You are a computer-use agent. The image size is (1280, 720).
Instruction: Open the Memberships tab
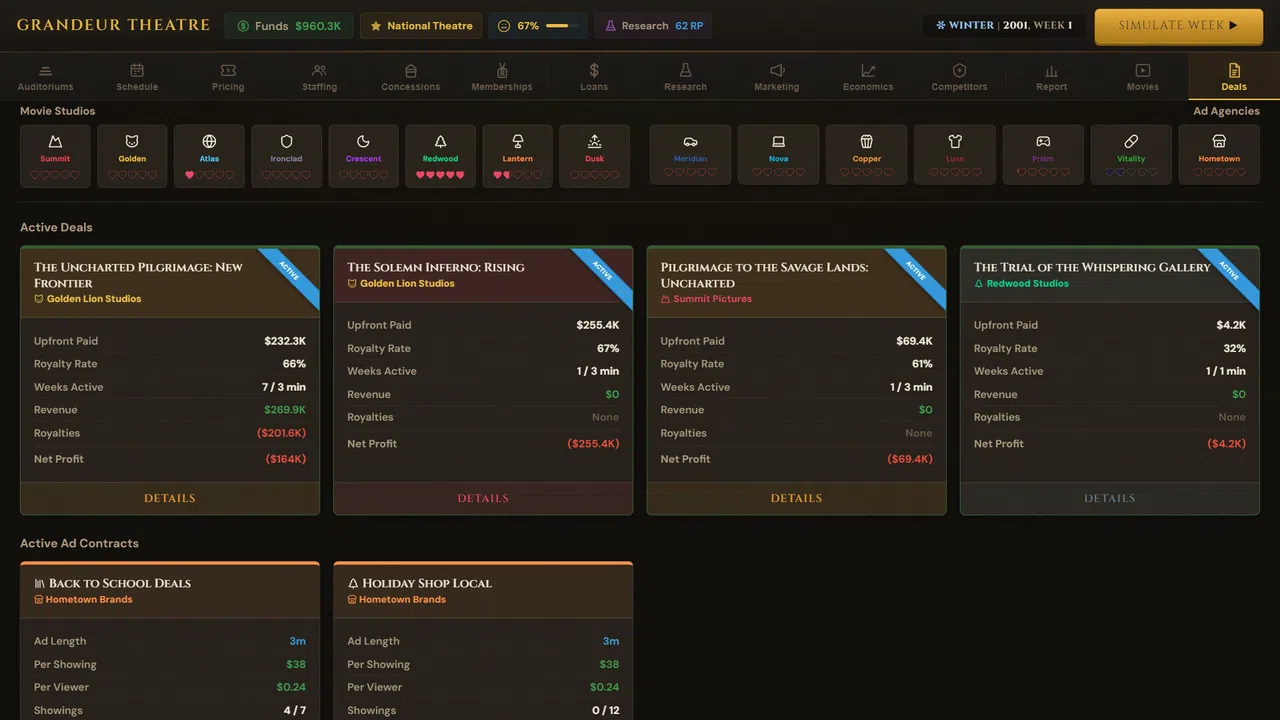pos(502,77)
